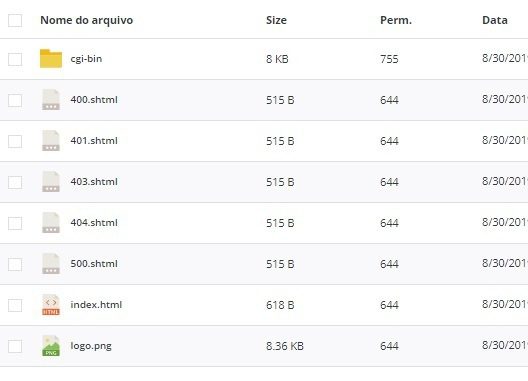
Task: Open the cgi-bin folder icon
Action: [x=51, y=59]
